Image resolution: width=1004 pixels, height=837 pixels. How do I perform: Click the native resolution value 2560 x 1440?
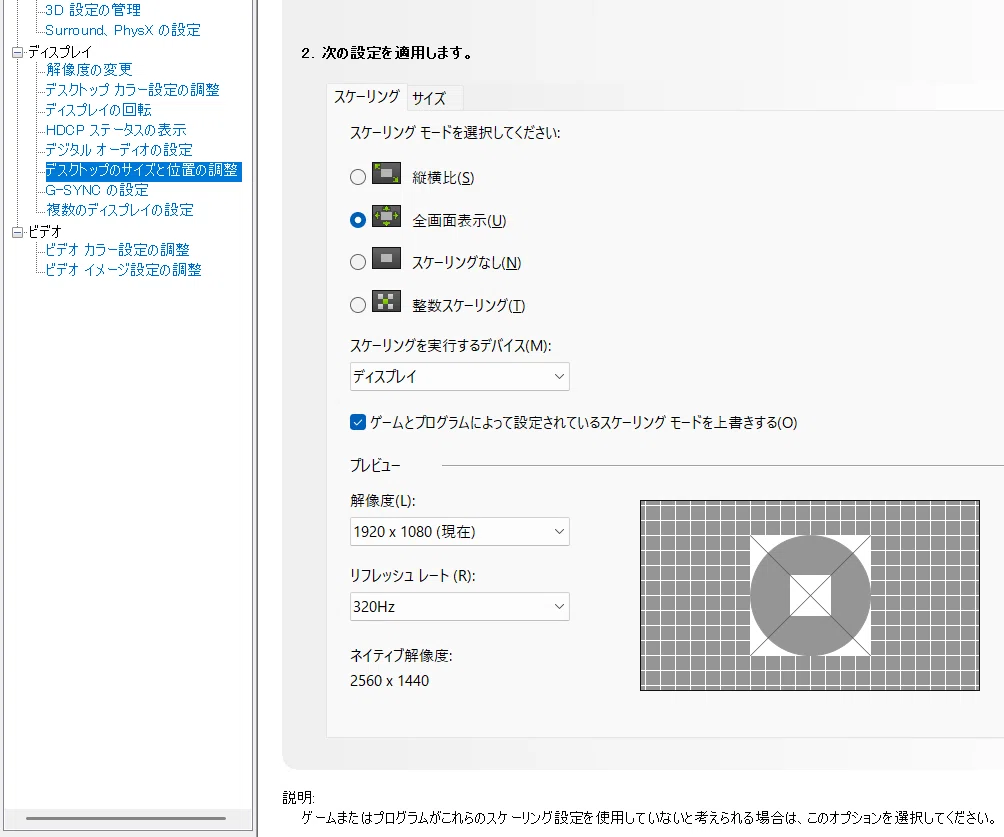pyautogui.click(x=389, y=681)
